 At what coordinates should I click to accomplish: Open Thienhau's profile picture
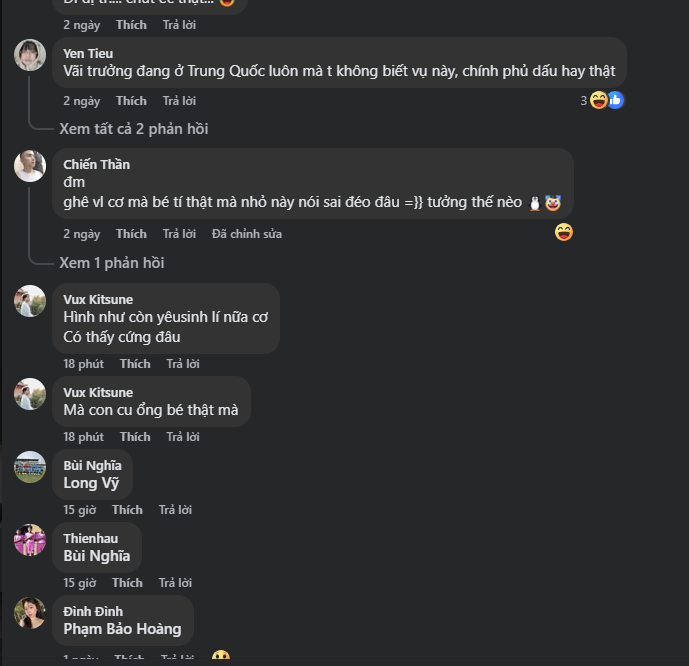coord(30,540)
